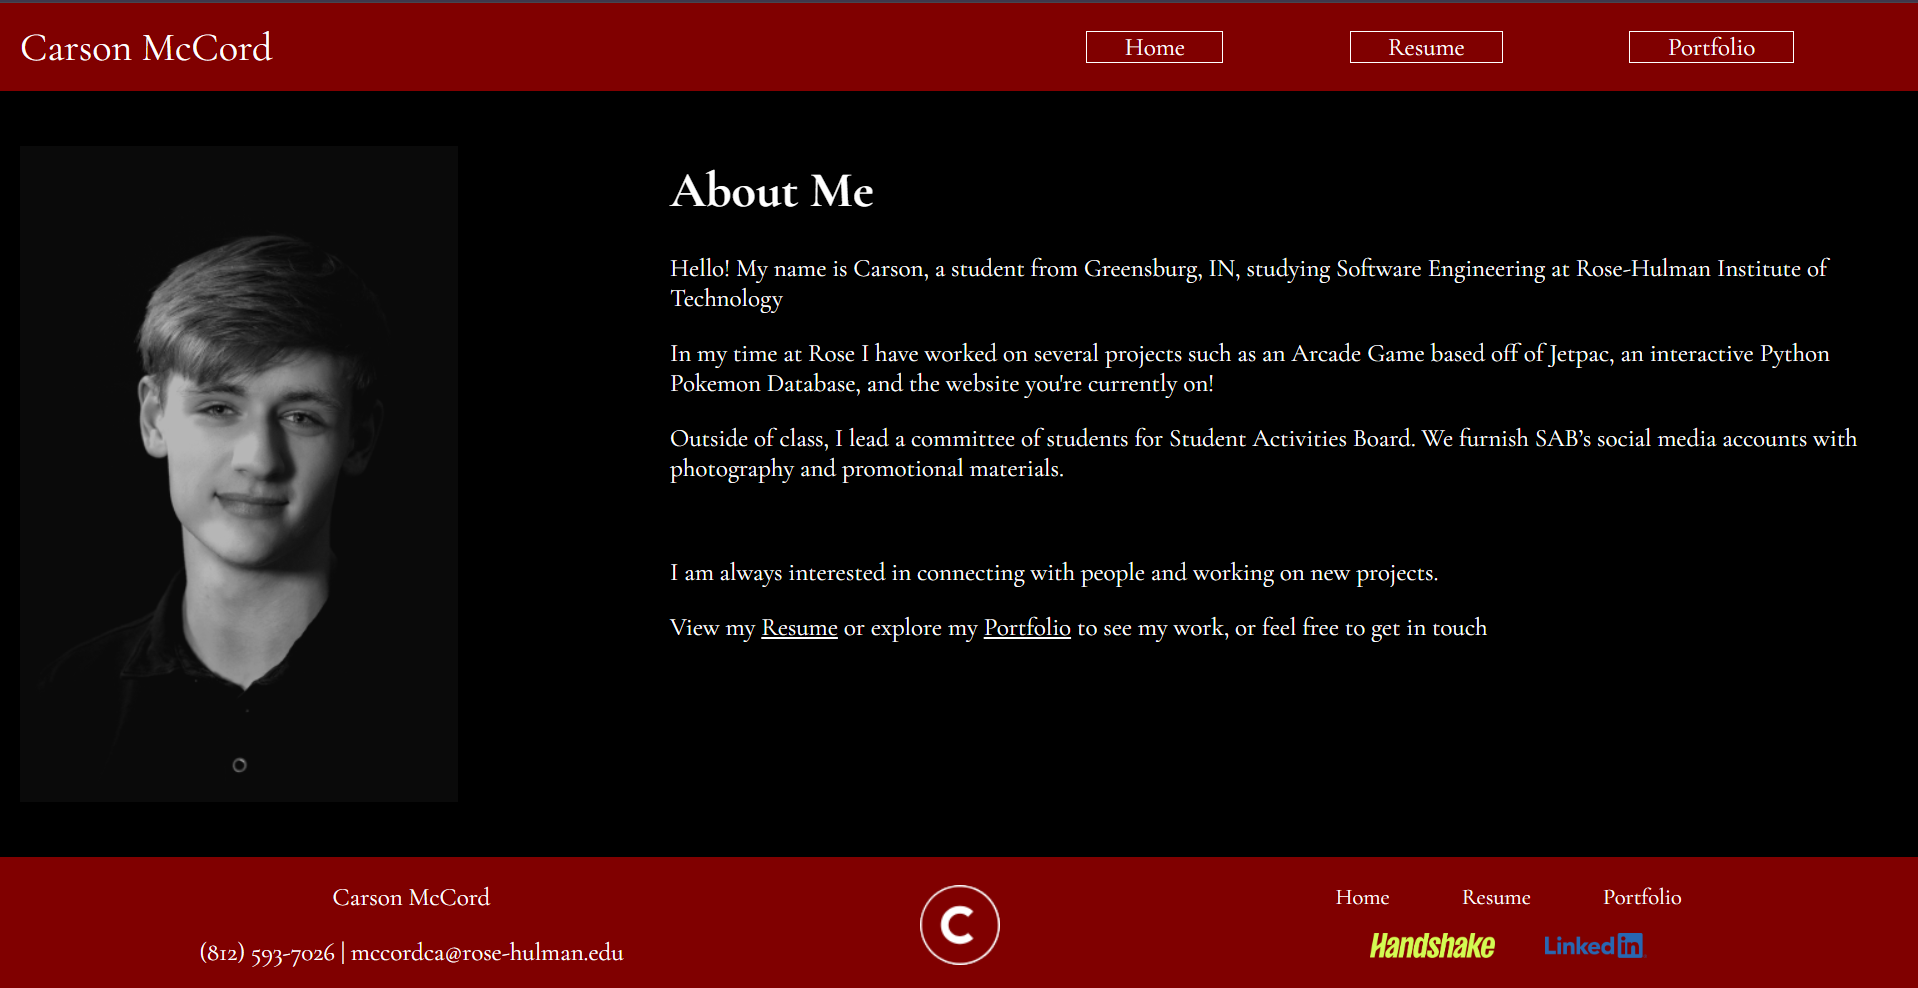Open the LinkedIn profile via footer icon

click(1594, 946)
